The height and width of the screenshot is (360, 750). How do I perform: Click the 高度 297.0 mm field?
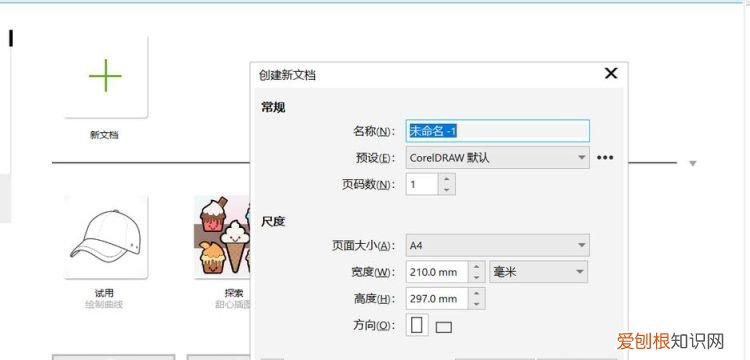[437, 299]
